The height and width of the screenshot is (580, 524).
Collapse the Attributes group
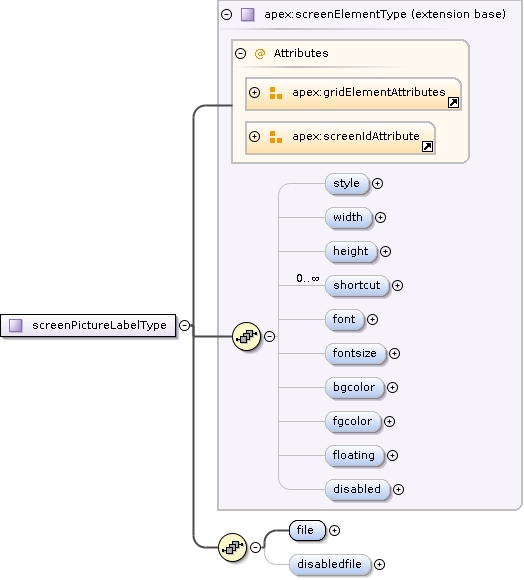pos(240,53)
